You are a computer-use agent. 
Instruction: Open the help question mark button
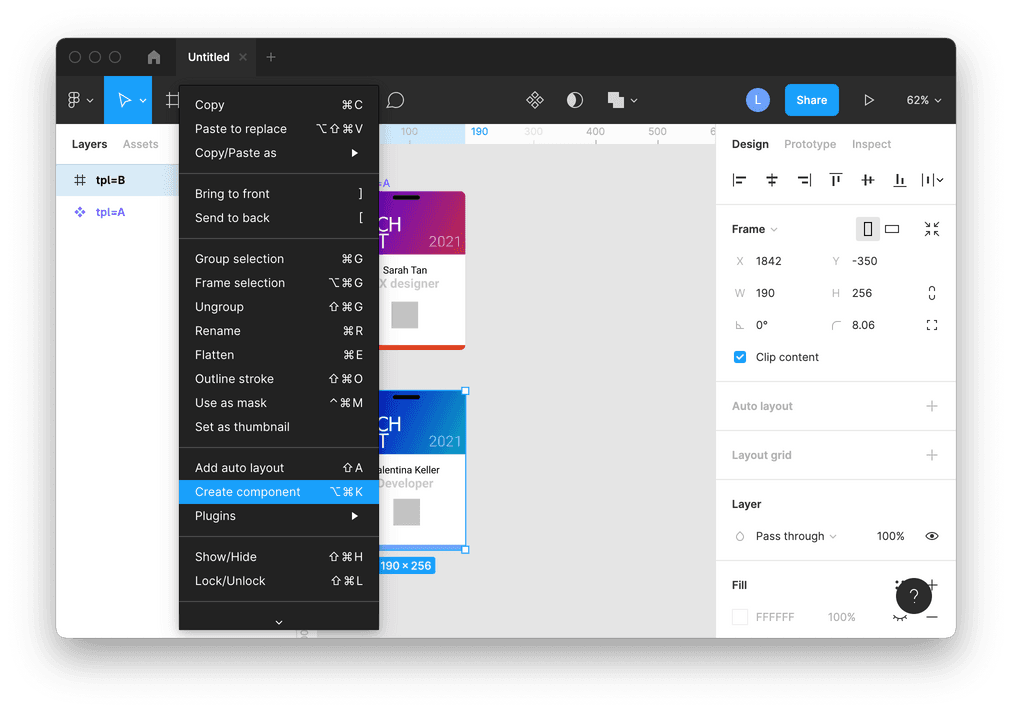[913, 596]
